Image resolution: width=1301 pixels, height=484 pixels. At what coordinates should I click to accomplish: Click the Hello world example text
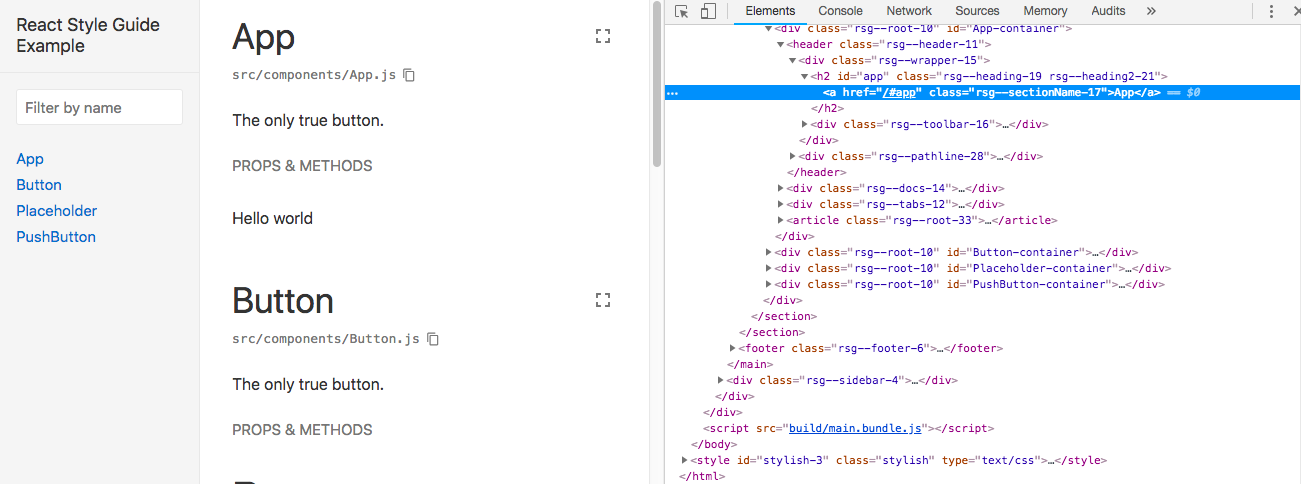click(x=272, y=218)
